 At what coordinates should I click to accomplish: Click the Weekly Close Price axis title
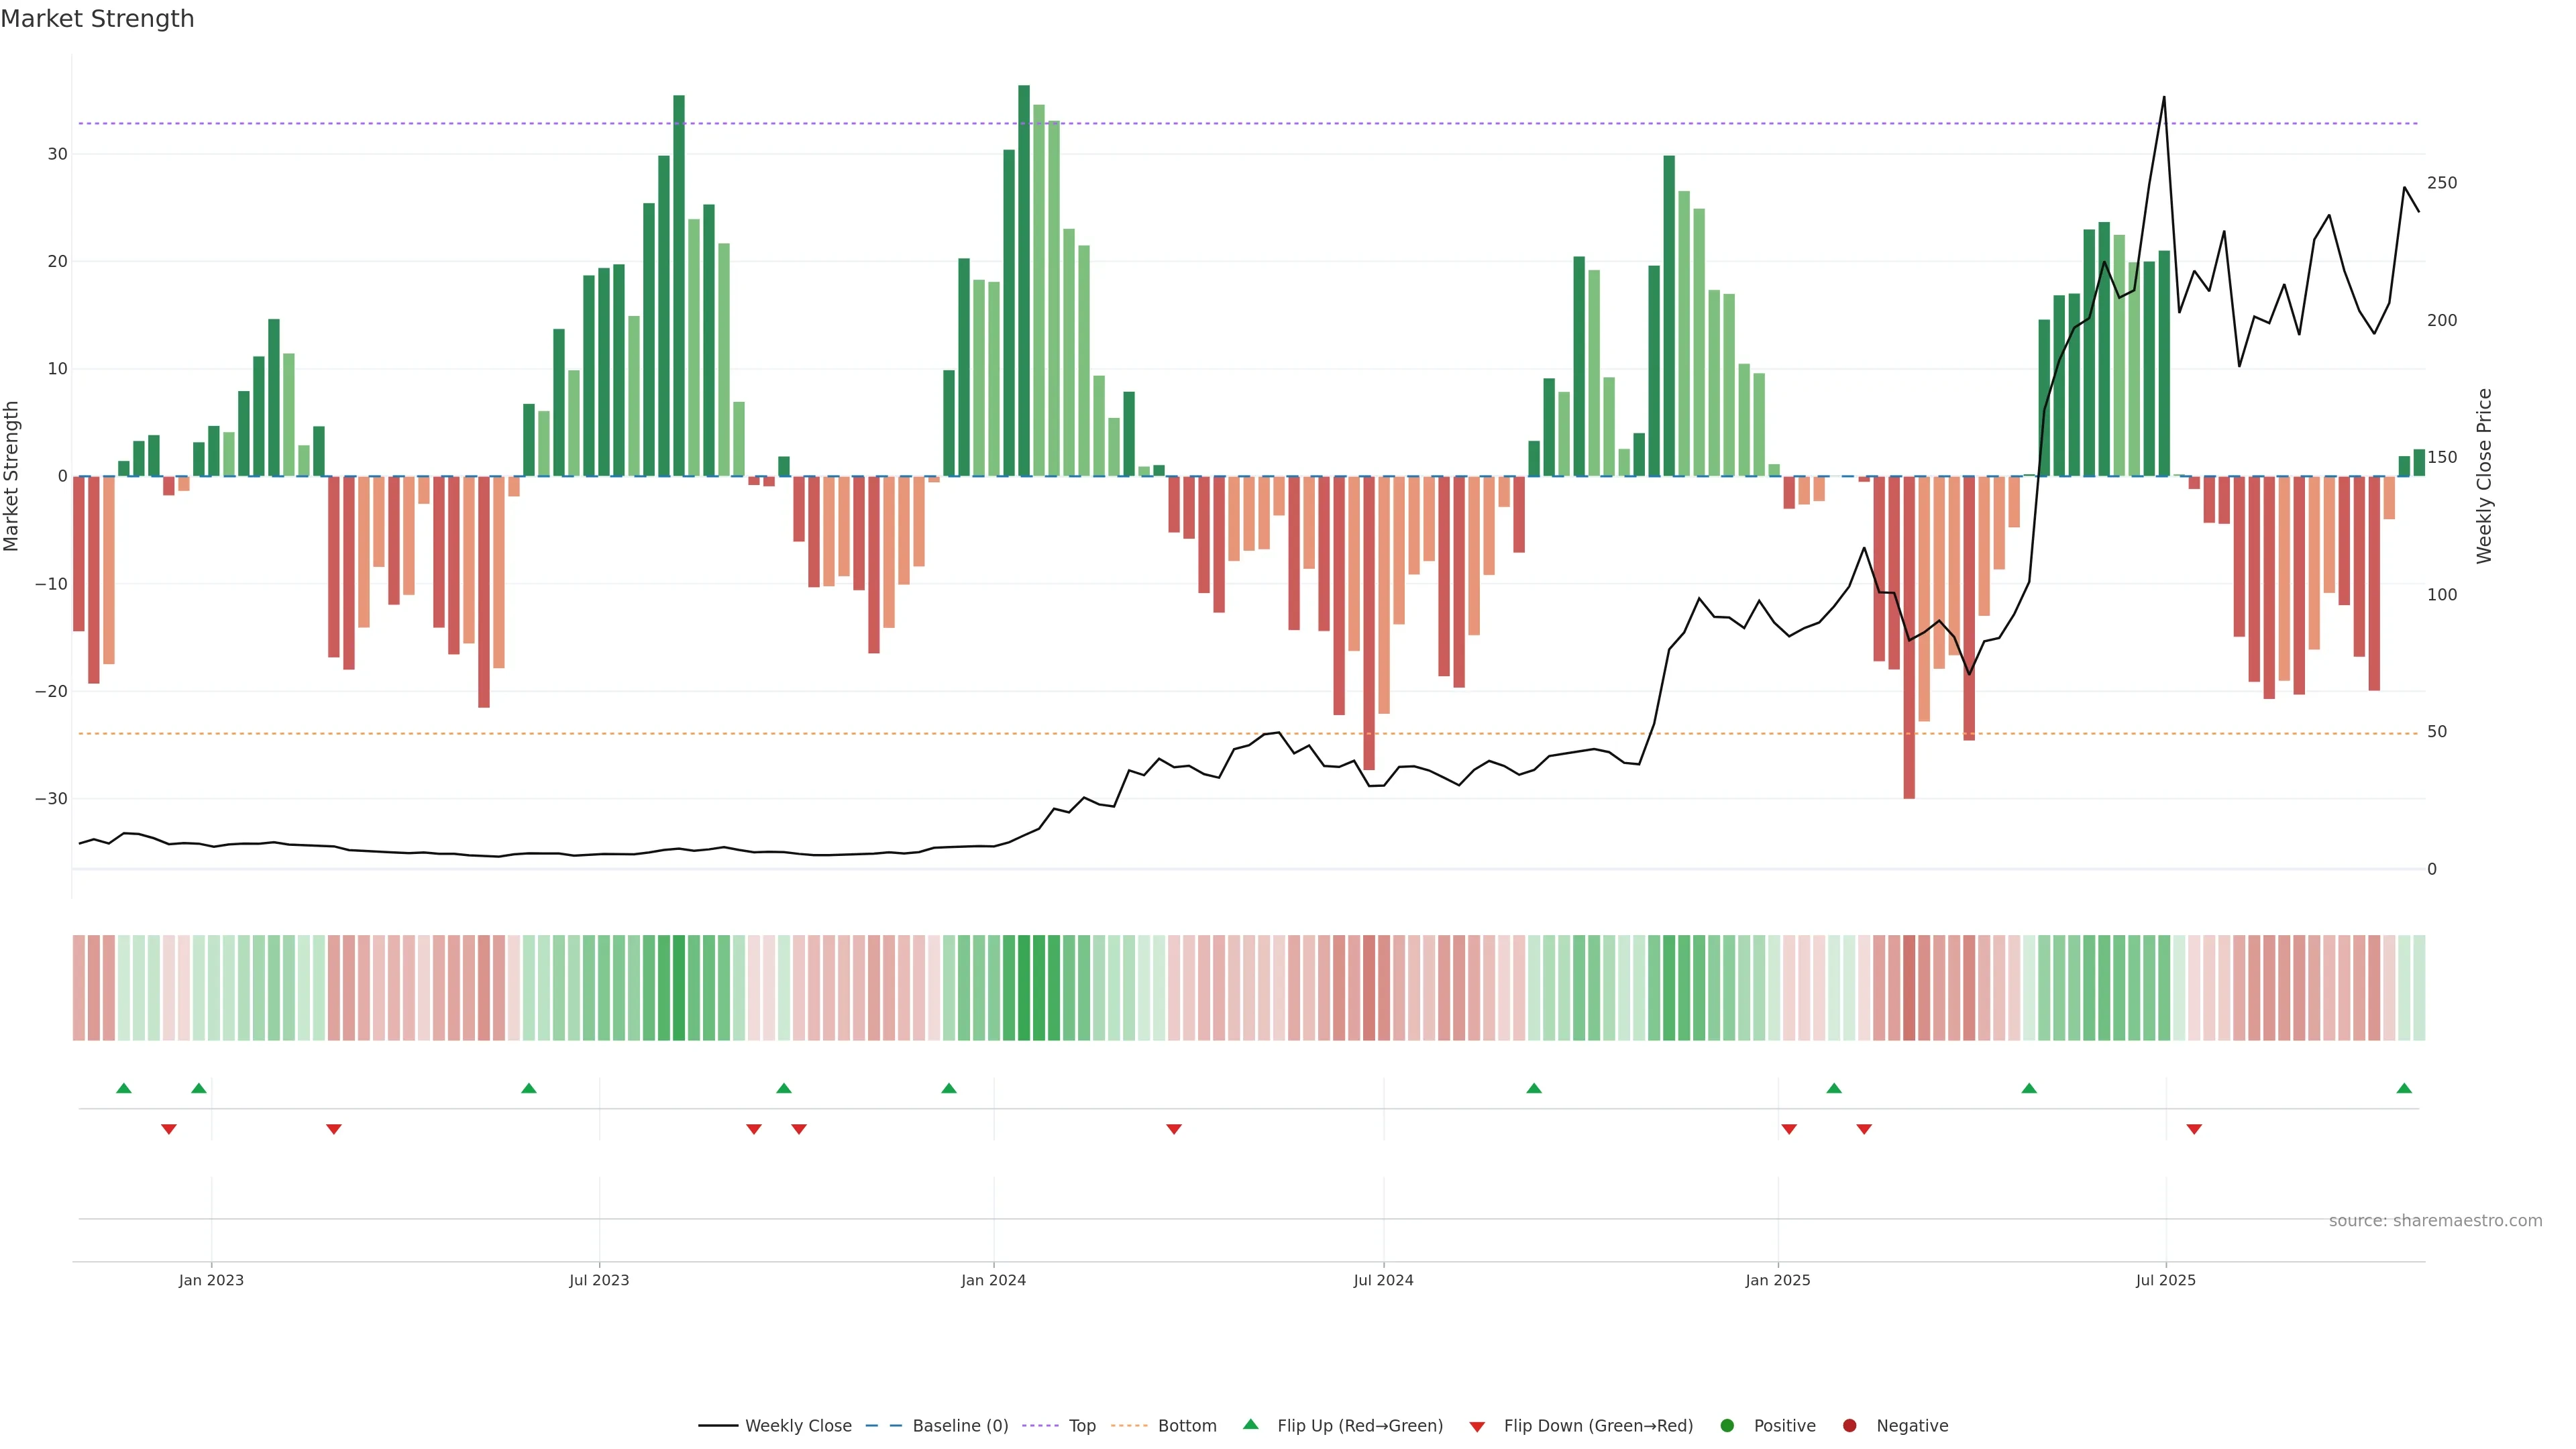[2484, 476]
